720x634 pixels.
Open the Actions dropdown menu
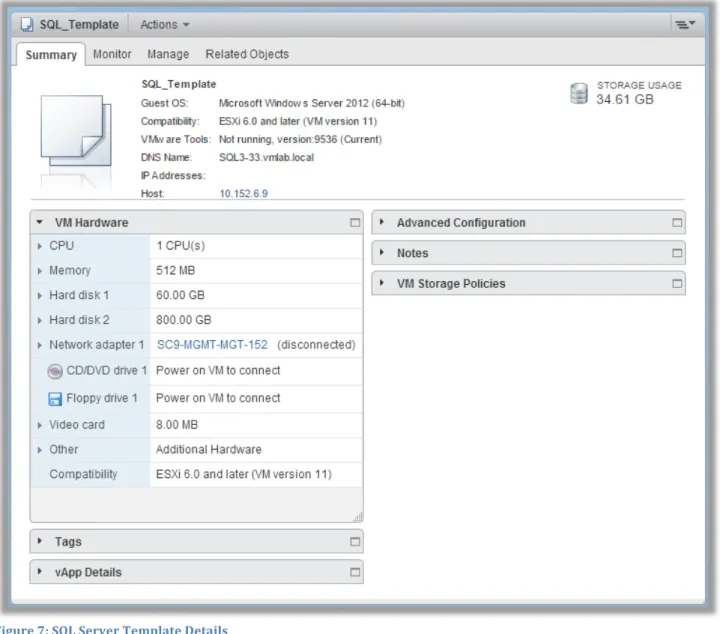coord(164,25)
